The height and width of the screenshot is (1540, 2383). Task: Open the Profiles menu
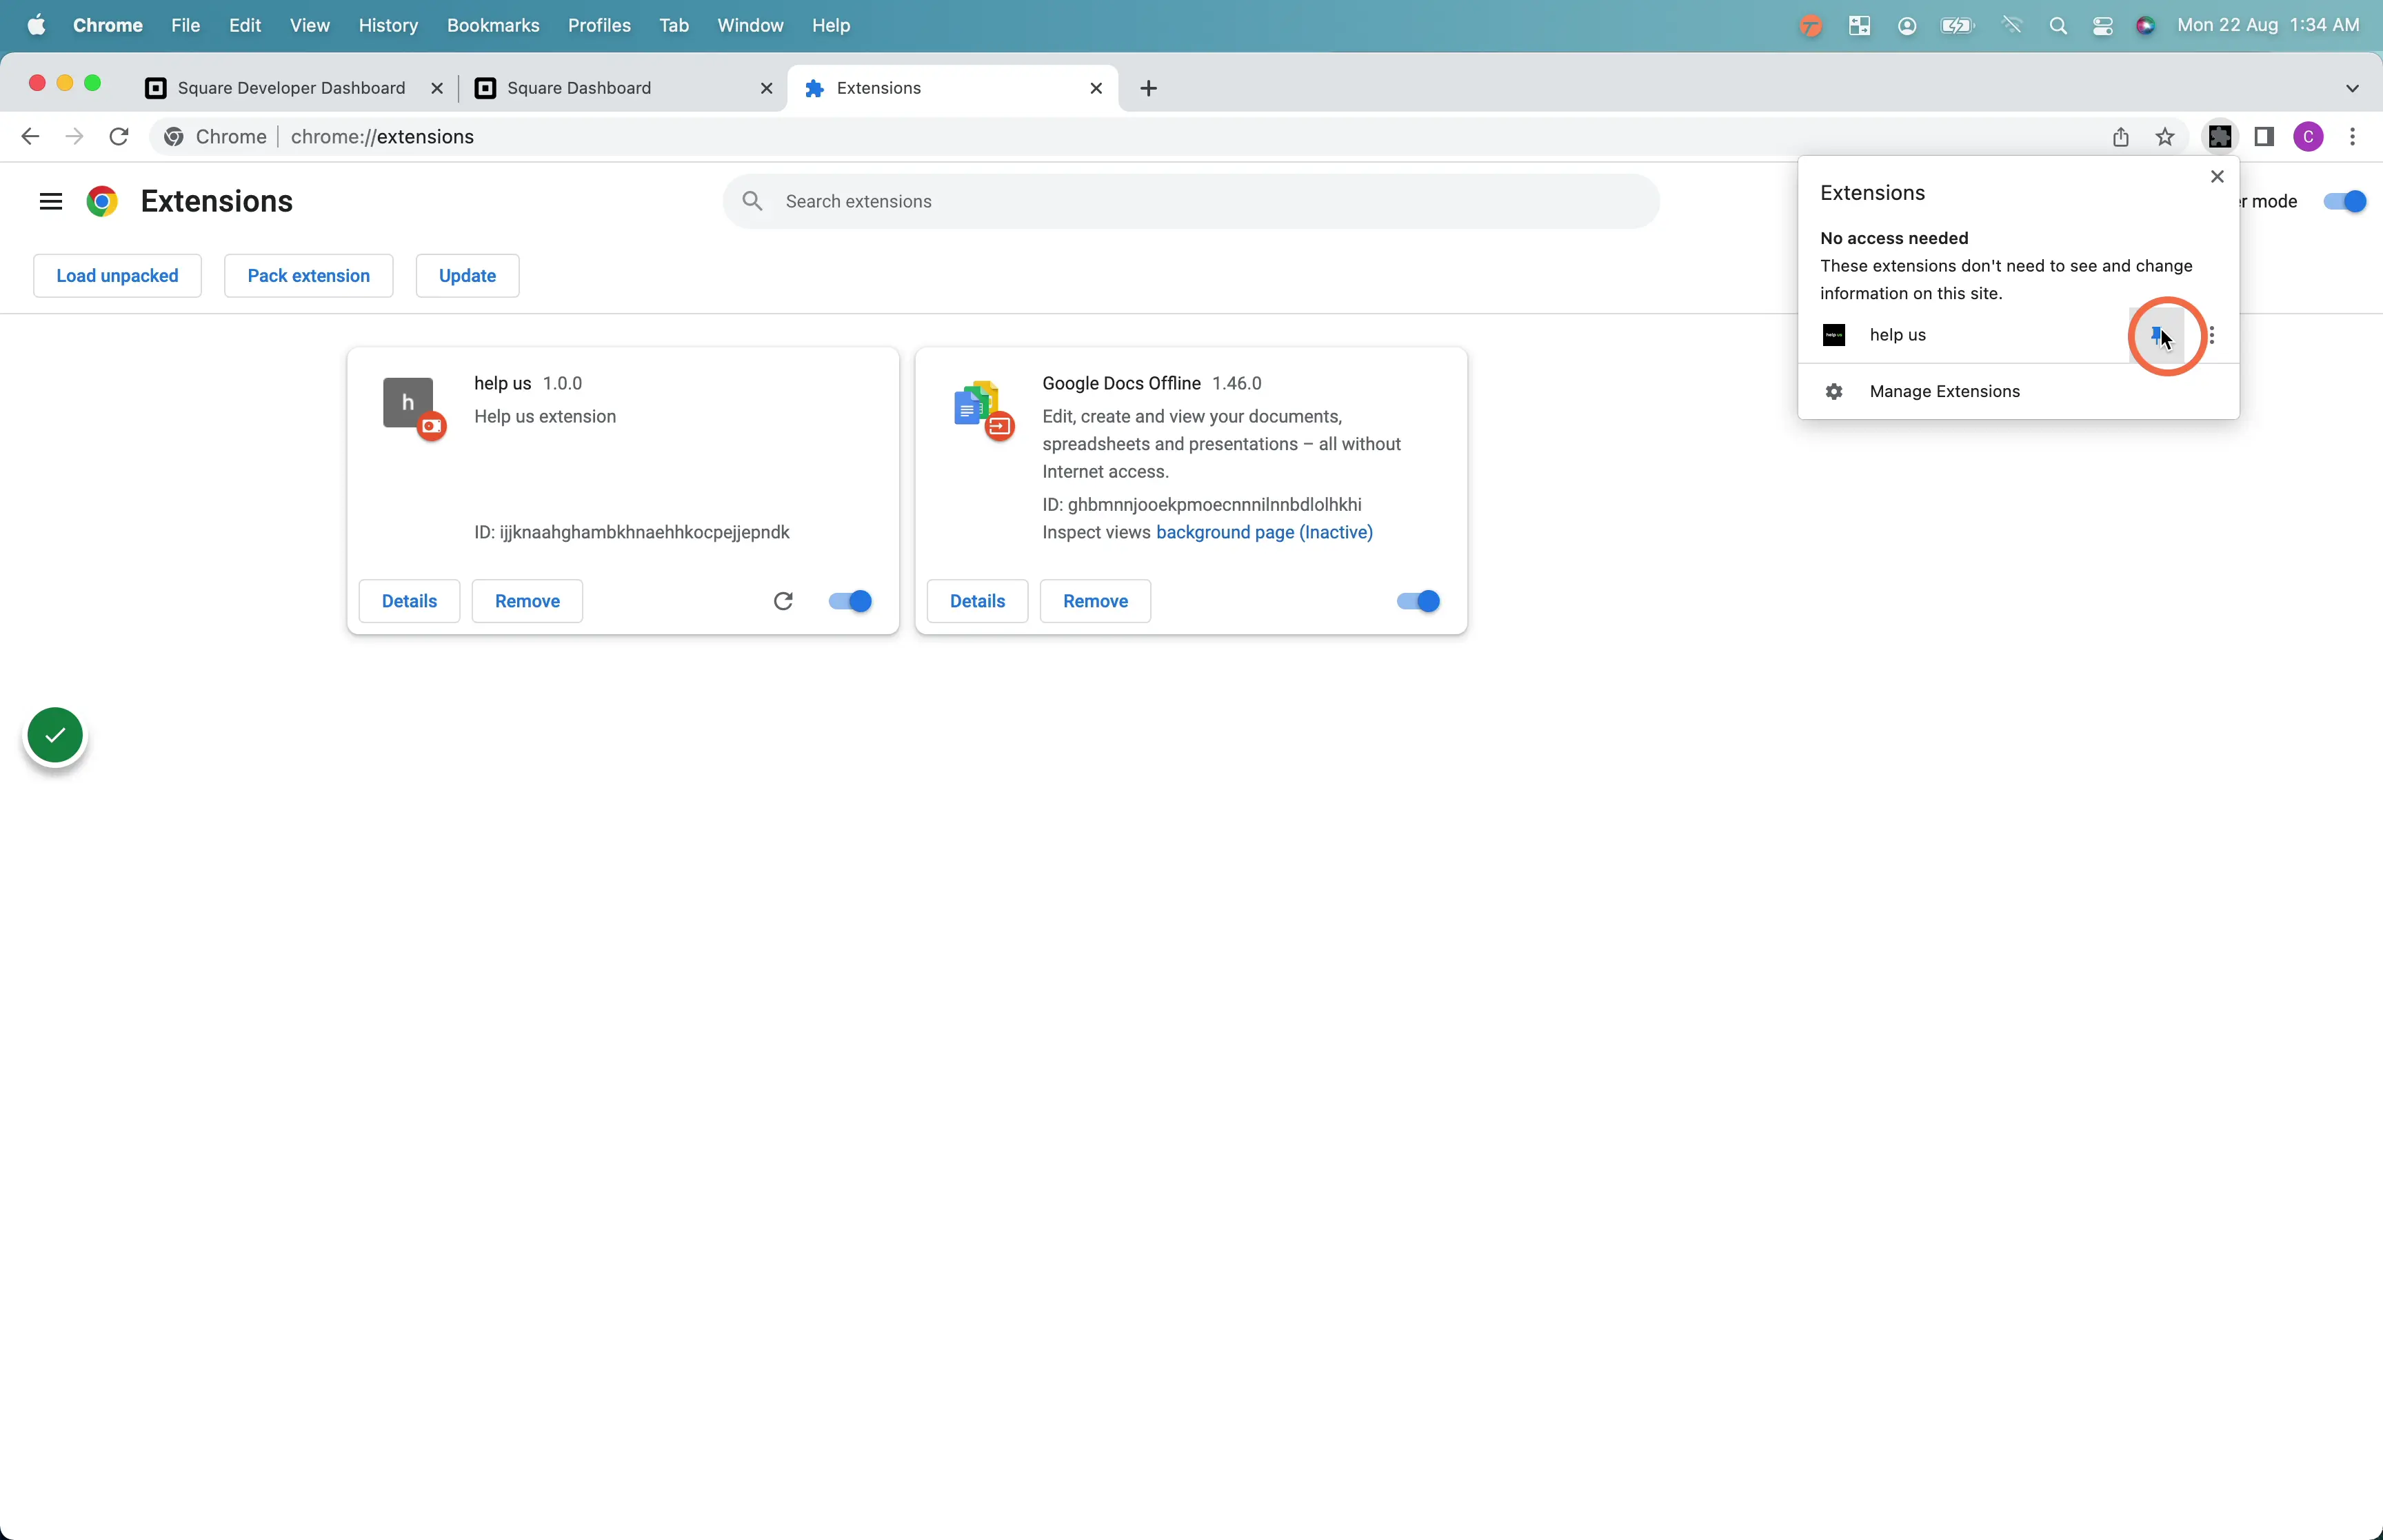click(x=599, y=26)
